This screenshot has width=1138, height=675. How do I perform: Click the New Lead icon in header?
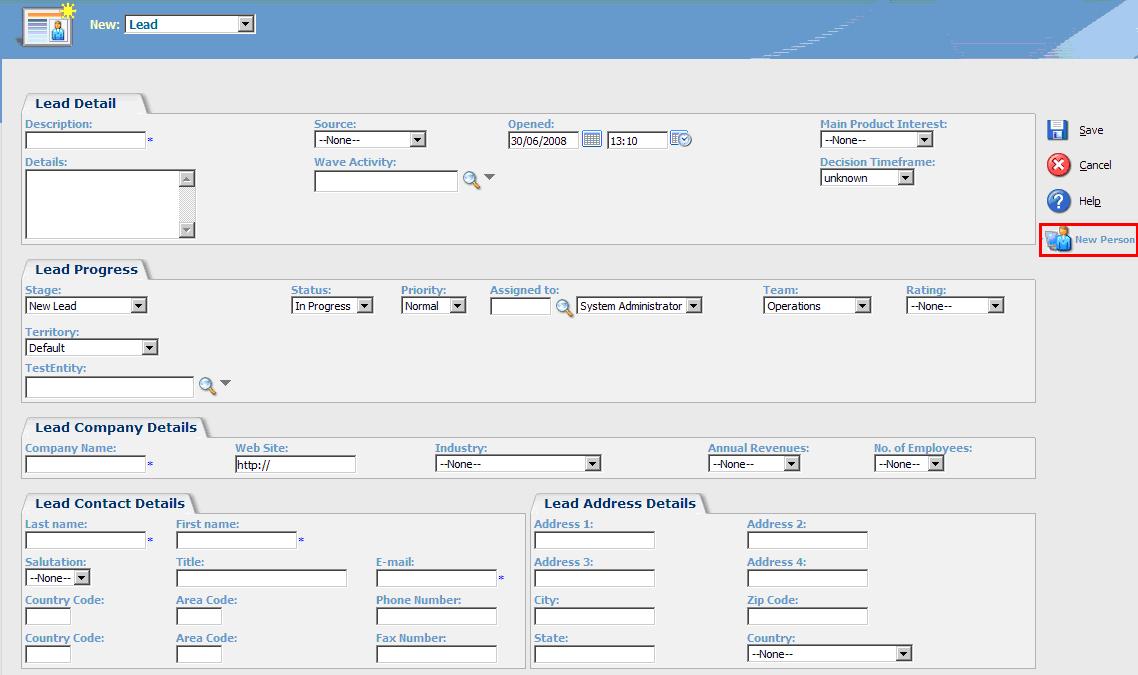click(x=49, y=25)
